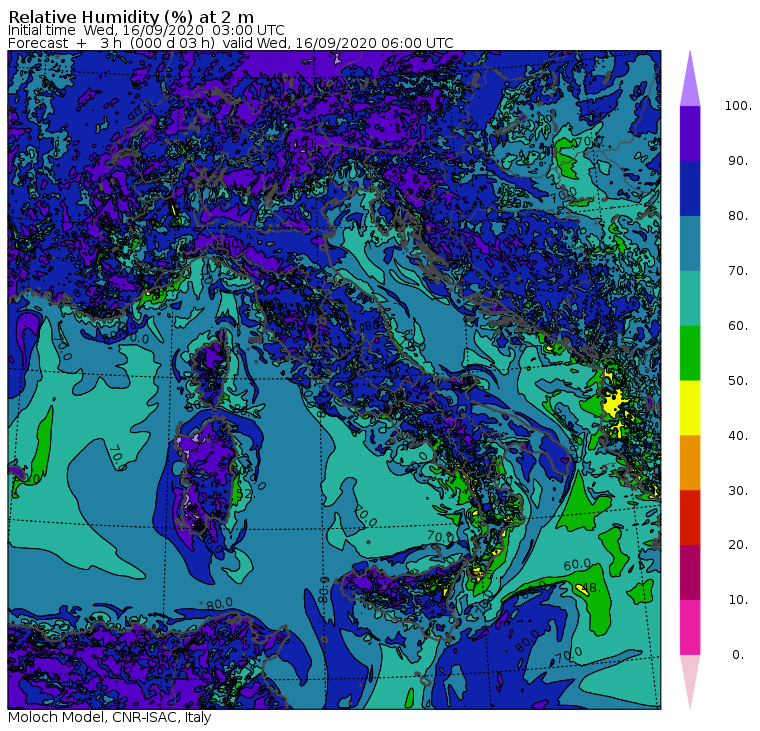The height and width of the screenshot is (731, 760).
Task: Click the '52.' value label east of Sardinia
Action: pyautogui.click(x=246, y=494)
